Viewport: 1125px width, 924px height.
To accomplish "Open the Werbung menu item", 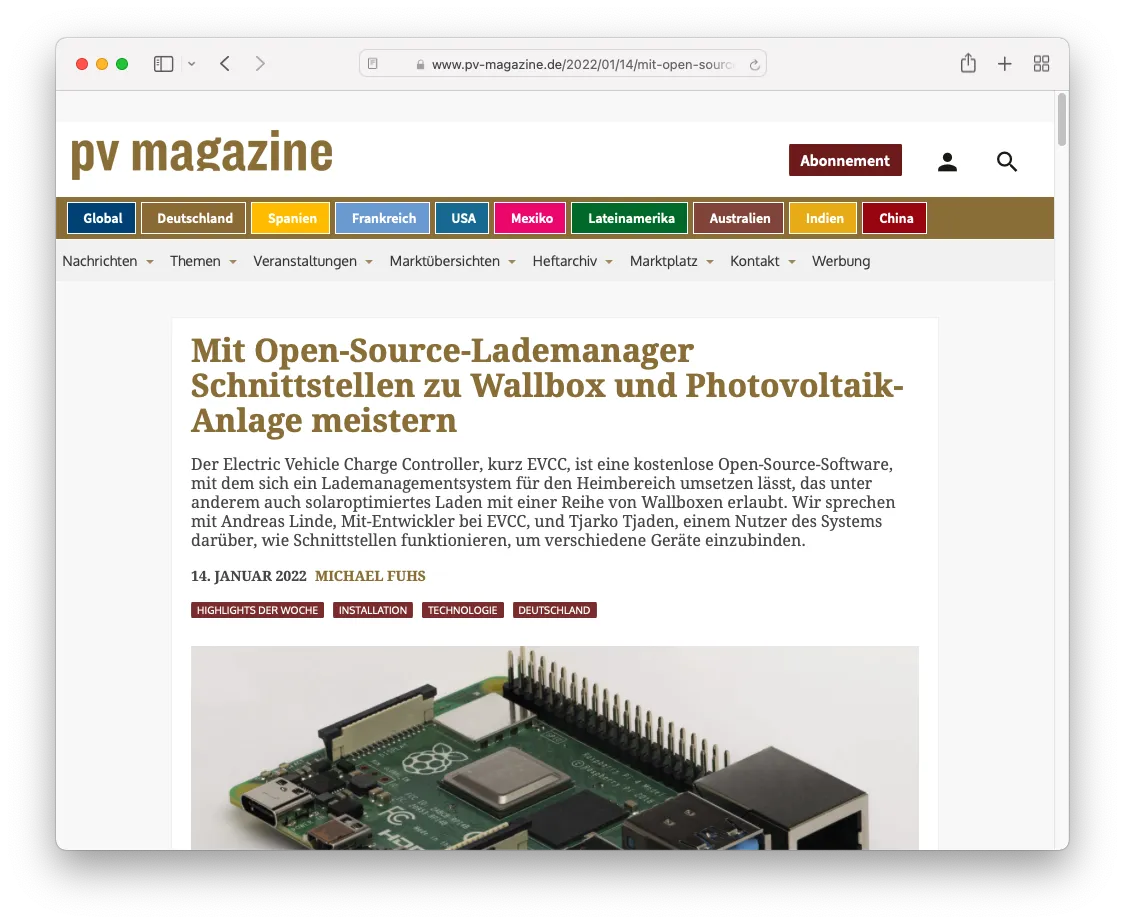I will point(841,261).
